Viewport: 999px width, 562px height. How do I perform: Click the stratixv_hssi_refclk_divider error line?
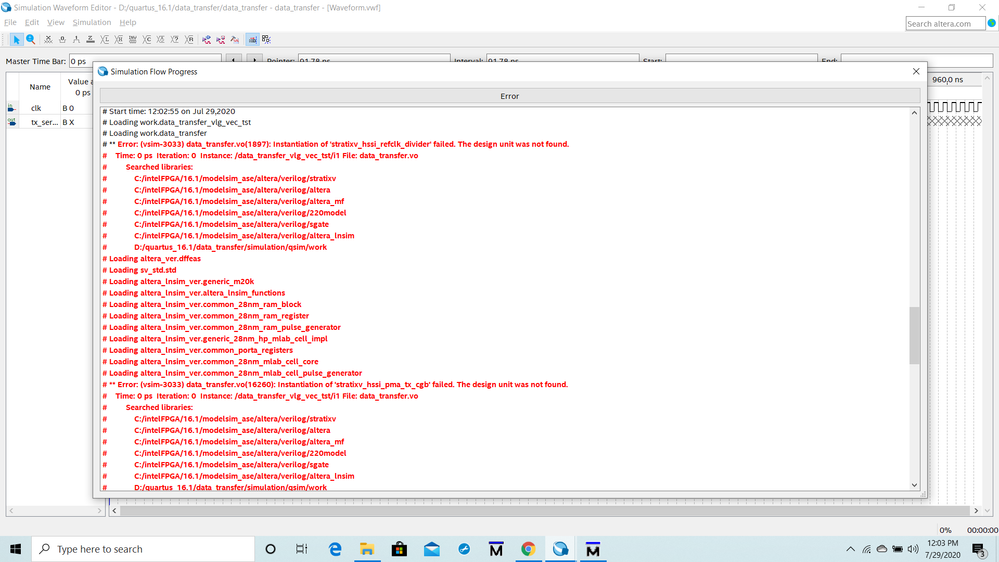(336, 144)
